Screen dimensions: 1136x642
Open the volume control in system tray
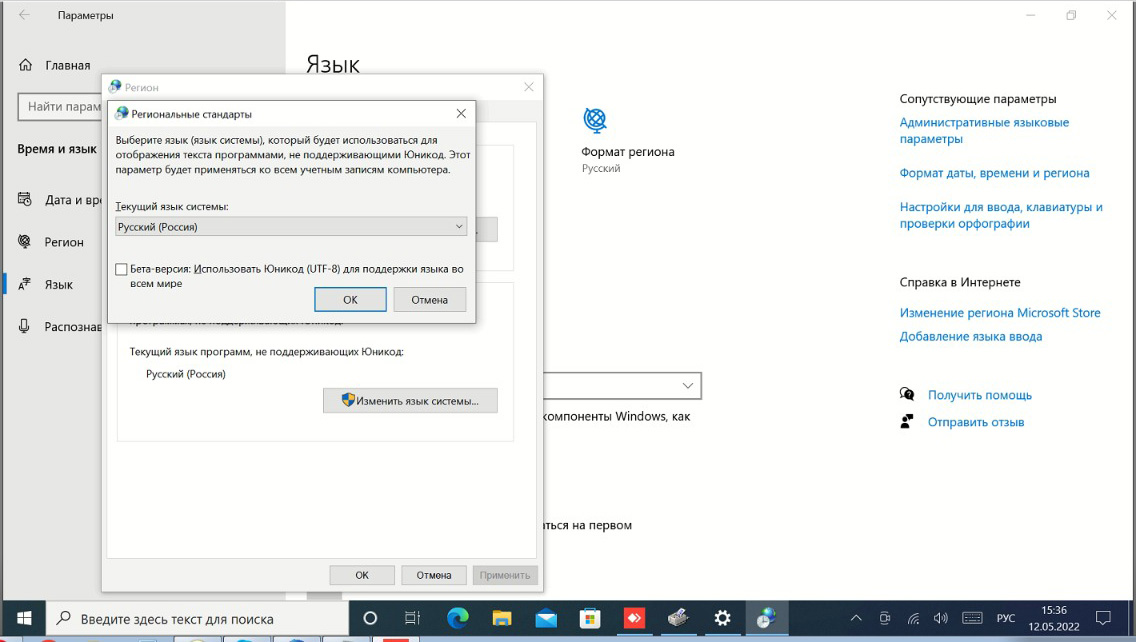pos(940,618)
